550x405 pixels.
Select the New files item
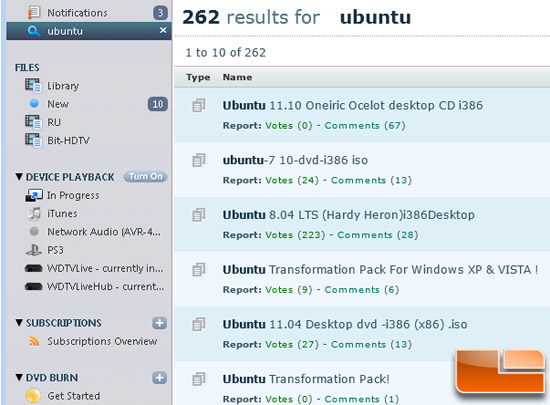point(58,104)
